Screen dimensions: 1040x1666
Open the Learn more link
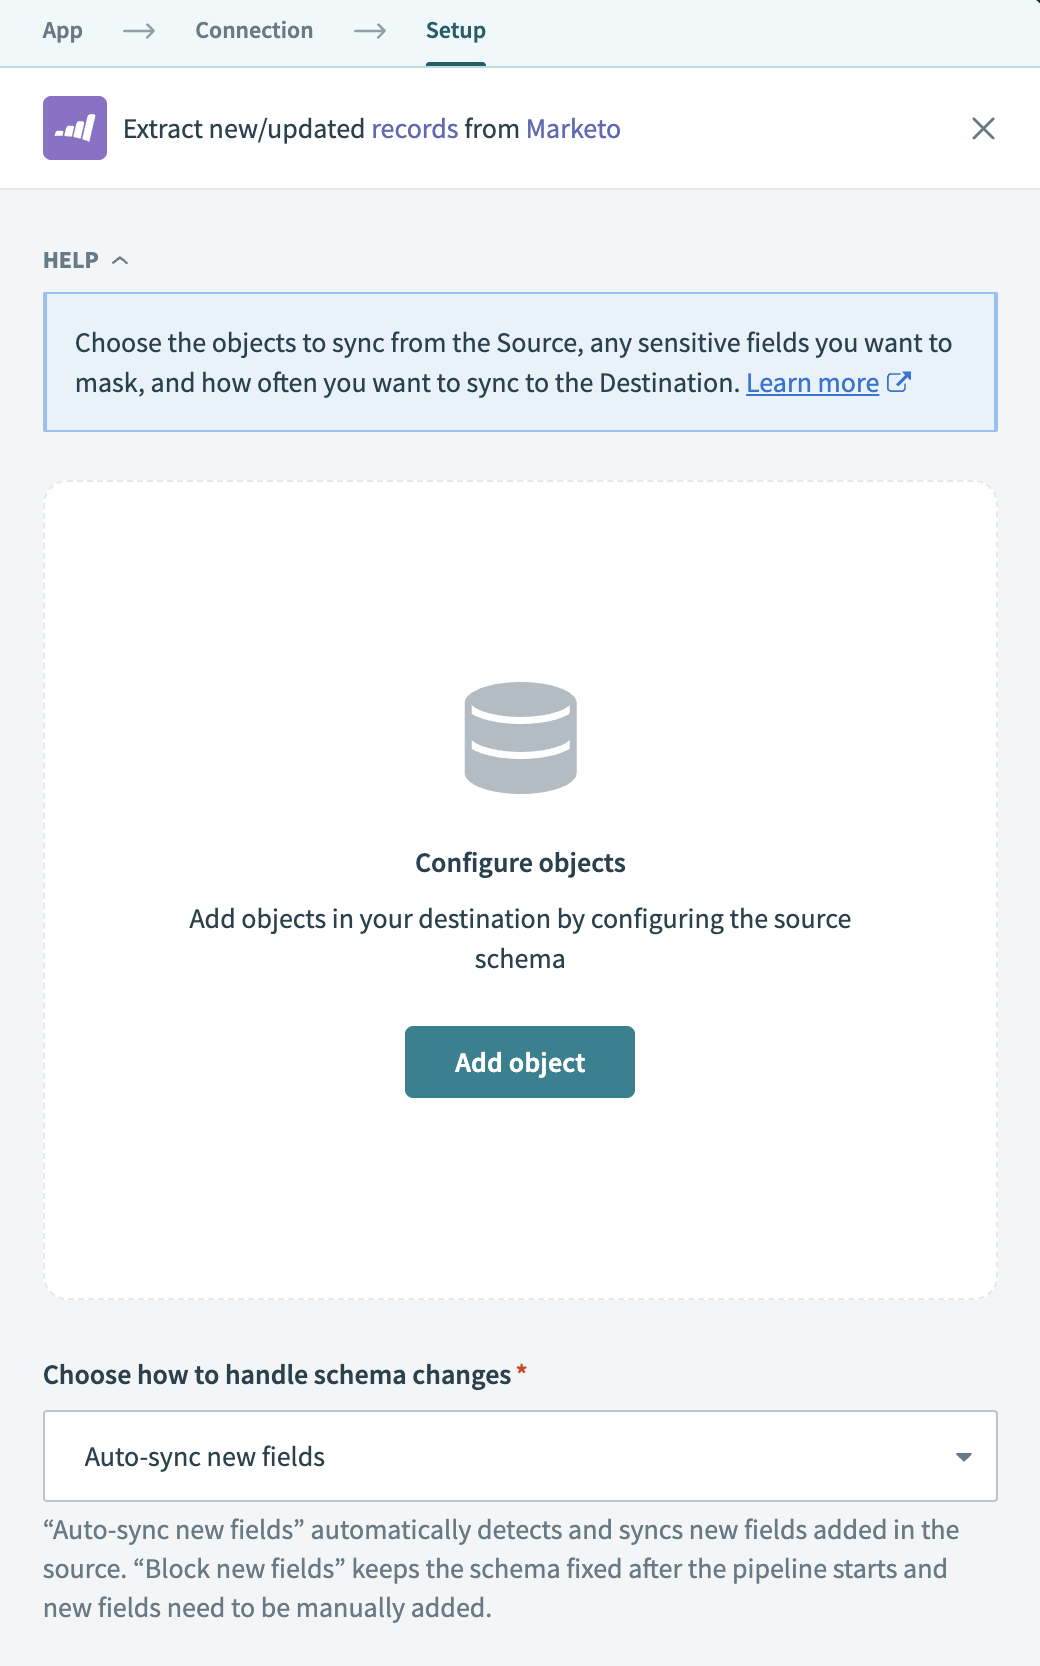click(812, 382)
